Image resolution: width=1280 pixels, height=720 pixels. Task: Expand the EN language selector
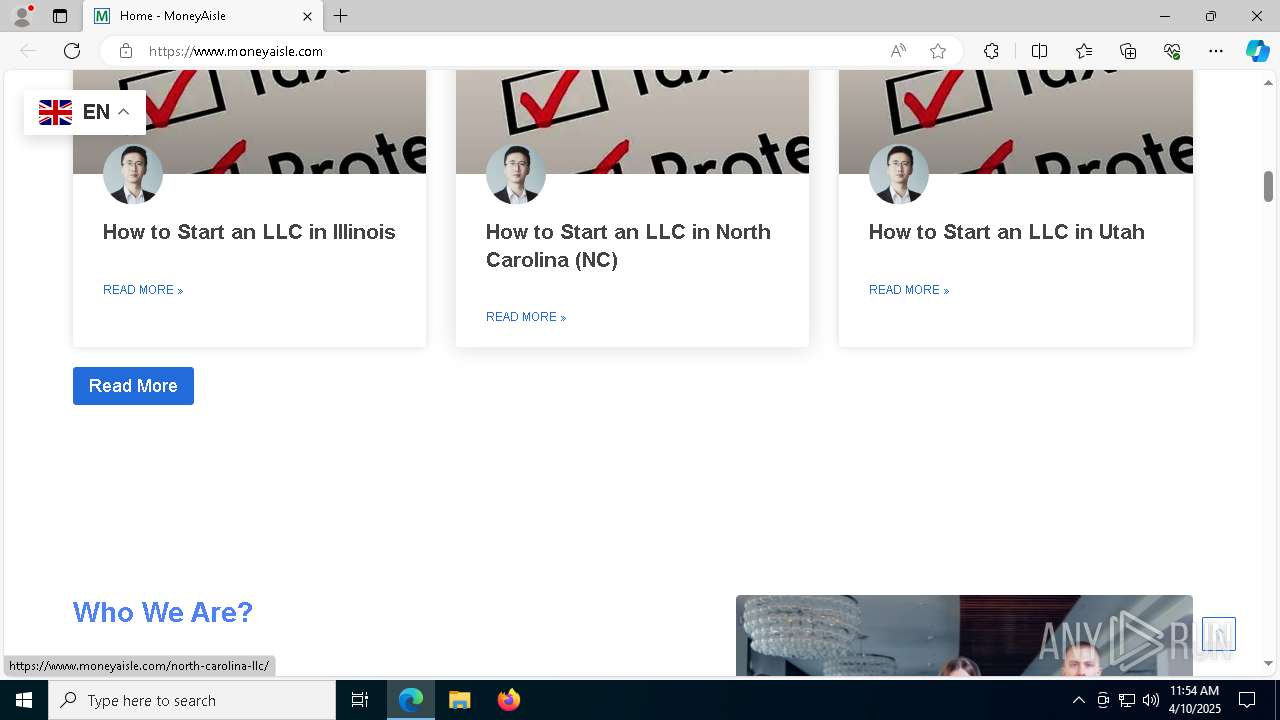pyautogui.click(x=85, y=112)
